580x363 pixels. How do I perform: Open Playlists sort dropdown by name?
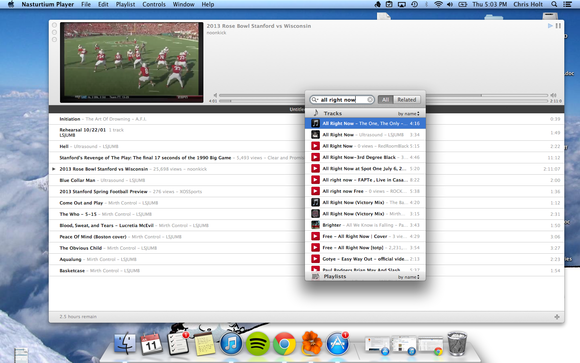(x=408, y=277)
